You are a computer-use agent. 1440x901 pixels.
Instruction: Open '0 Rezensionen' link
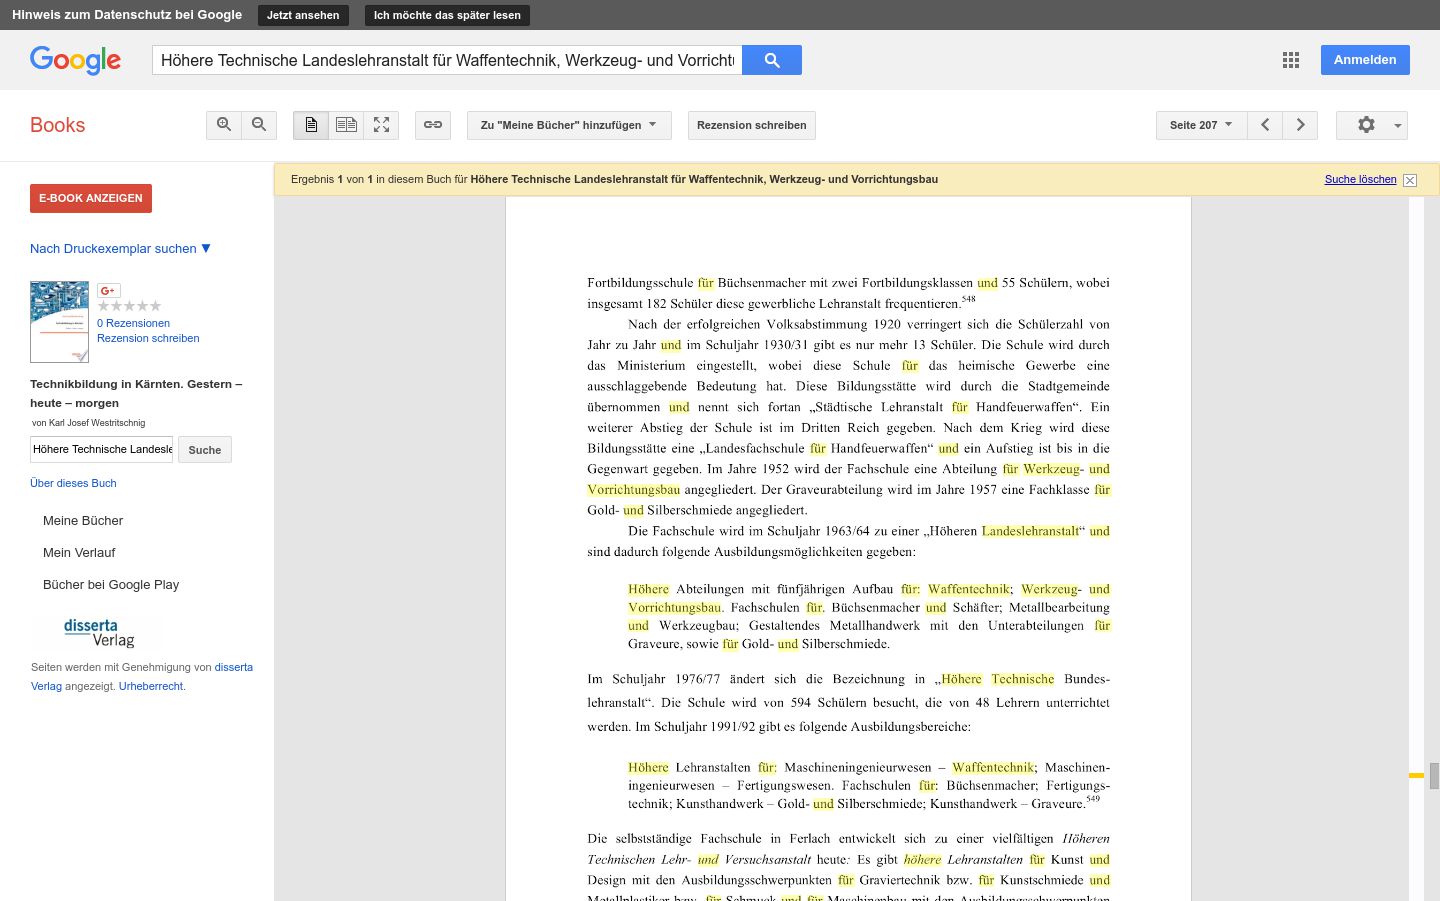pyautogui.click(x=133, y=323)
